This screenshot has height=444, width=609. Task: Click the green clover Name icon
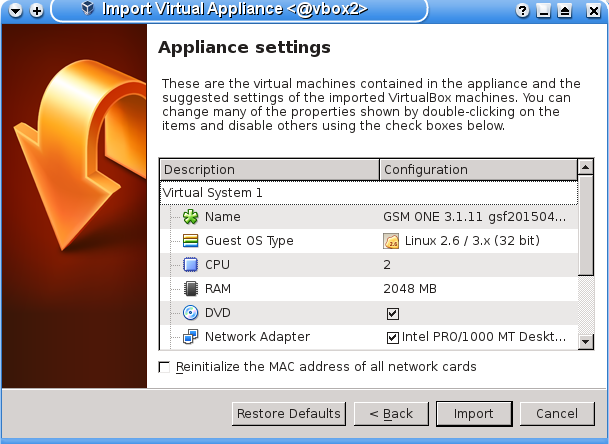(x=190, y=216)
